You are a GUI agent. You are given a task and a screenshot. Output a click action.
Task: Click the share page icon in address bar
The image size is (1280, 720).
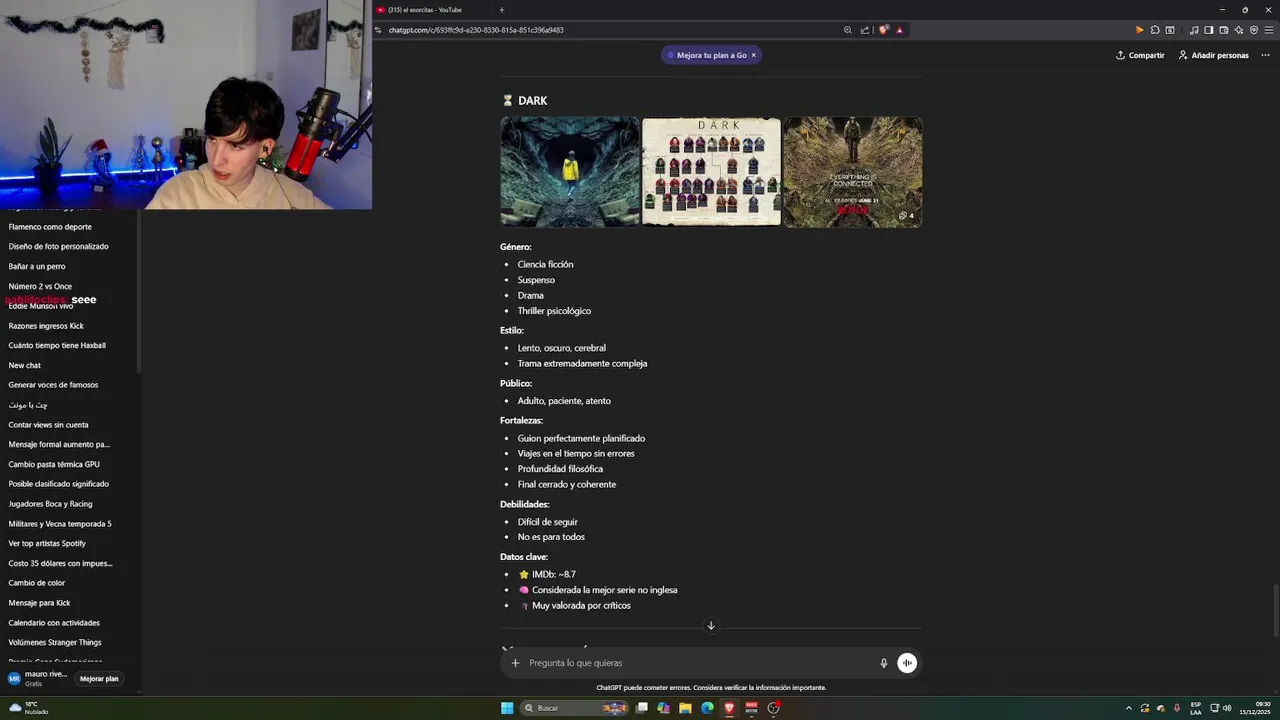pyautogui.click(x=865, y=30)
